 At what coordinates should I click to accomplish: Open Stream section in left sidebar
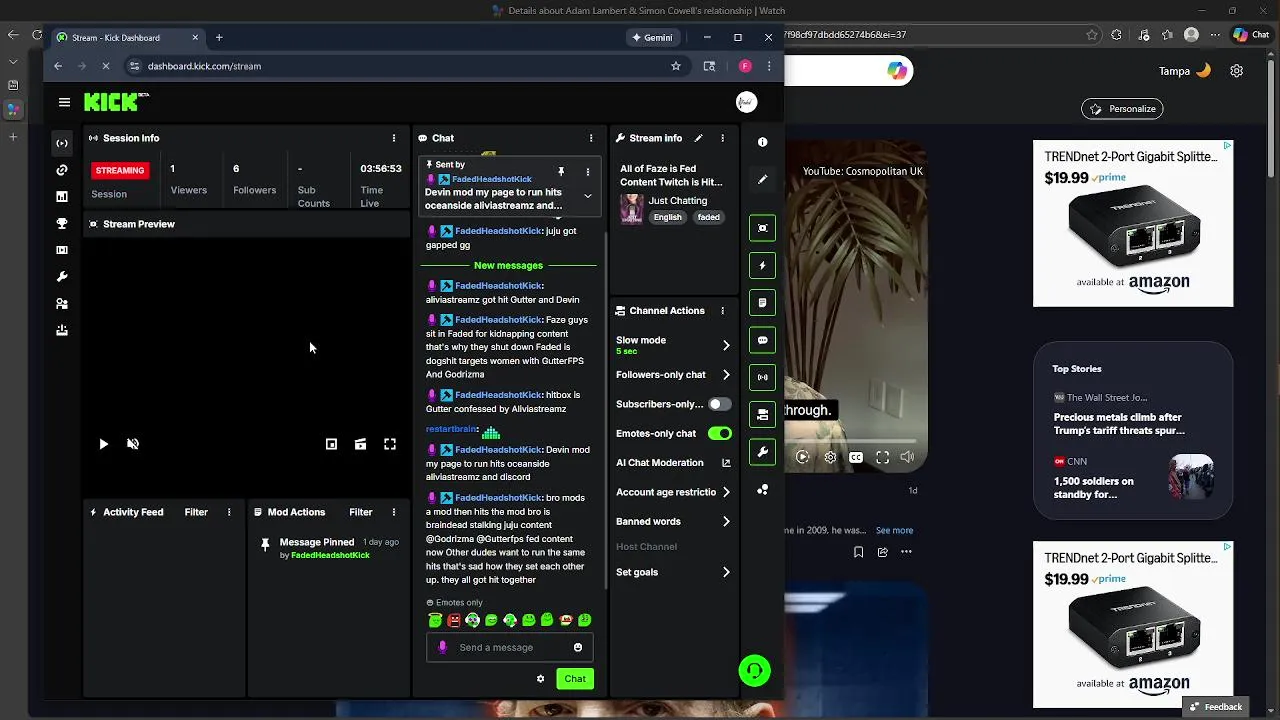point(62,143)
